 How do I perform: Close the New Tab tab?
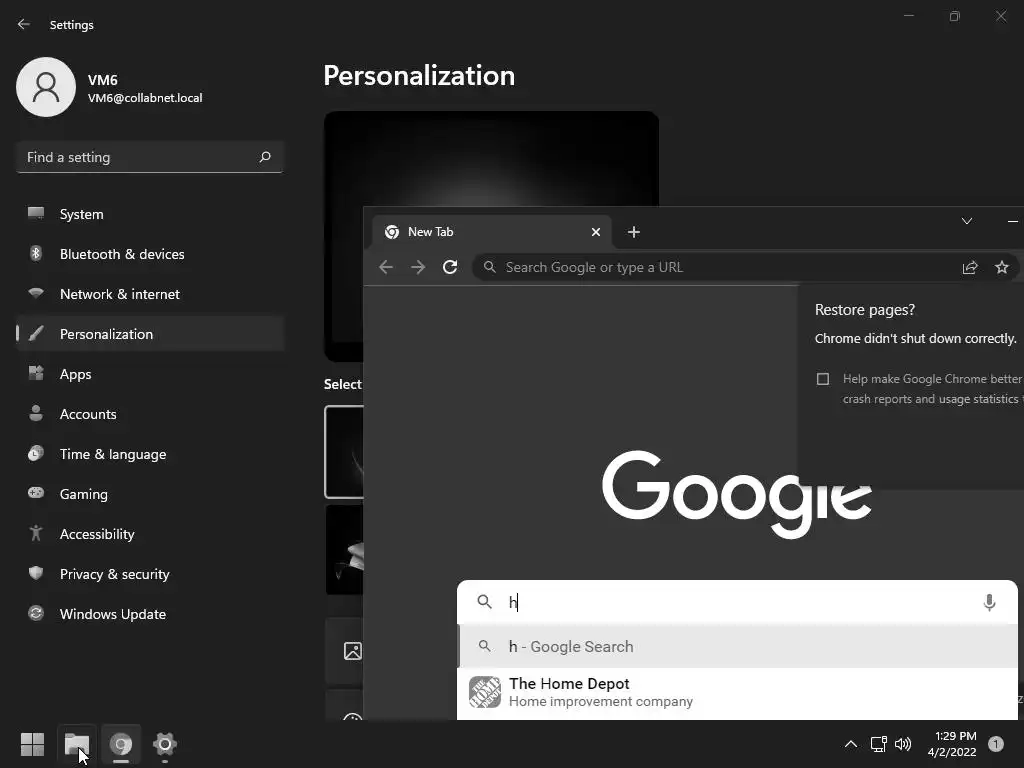[x=596, y=232]
